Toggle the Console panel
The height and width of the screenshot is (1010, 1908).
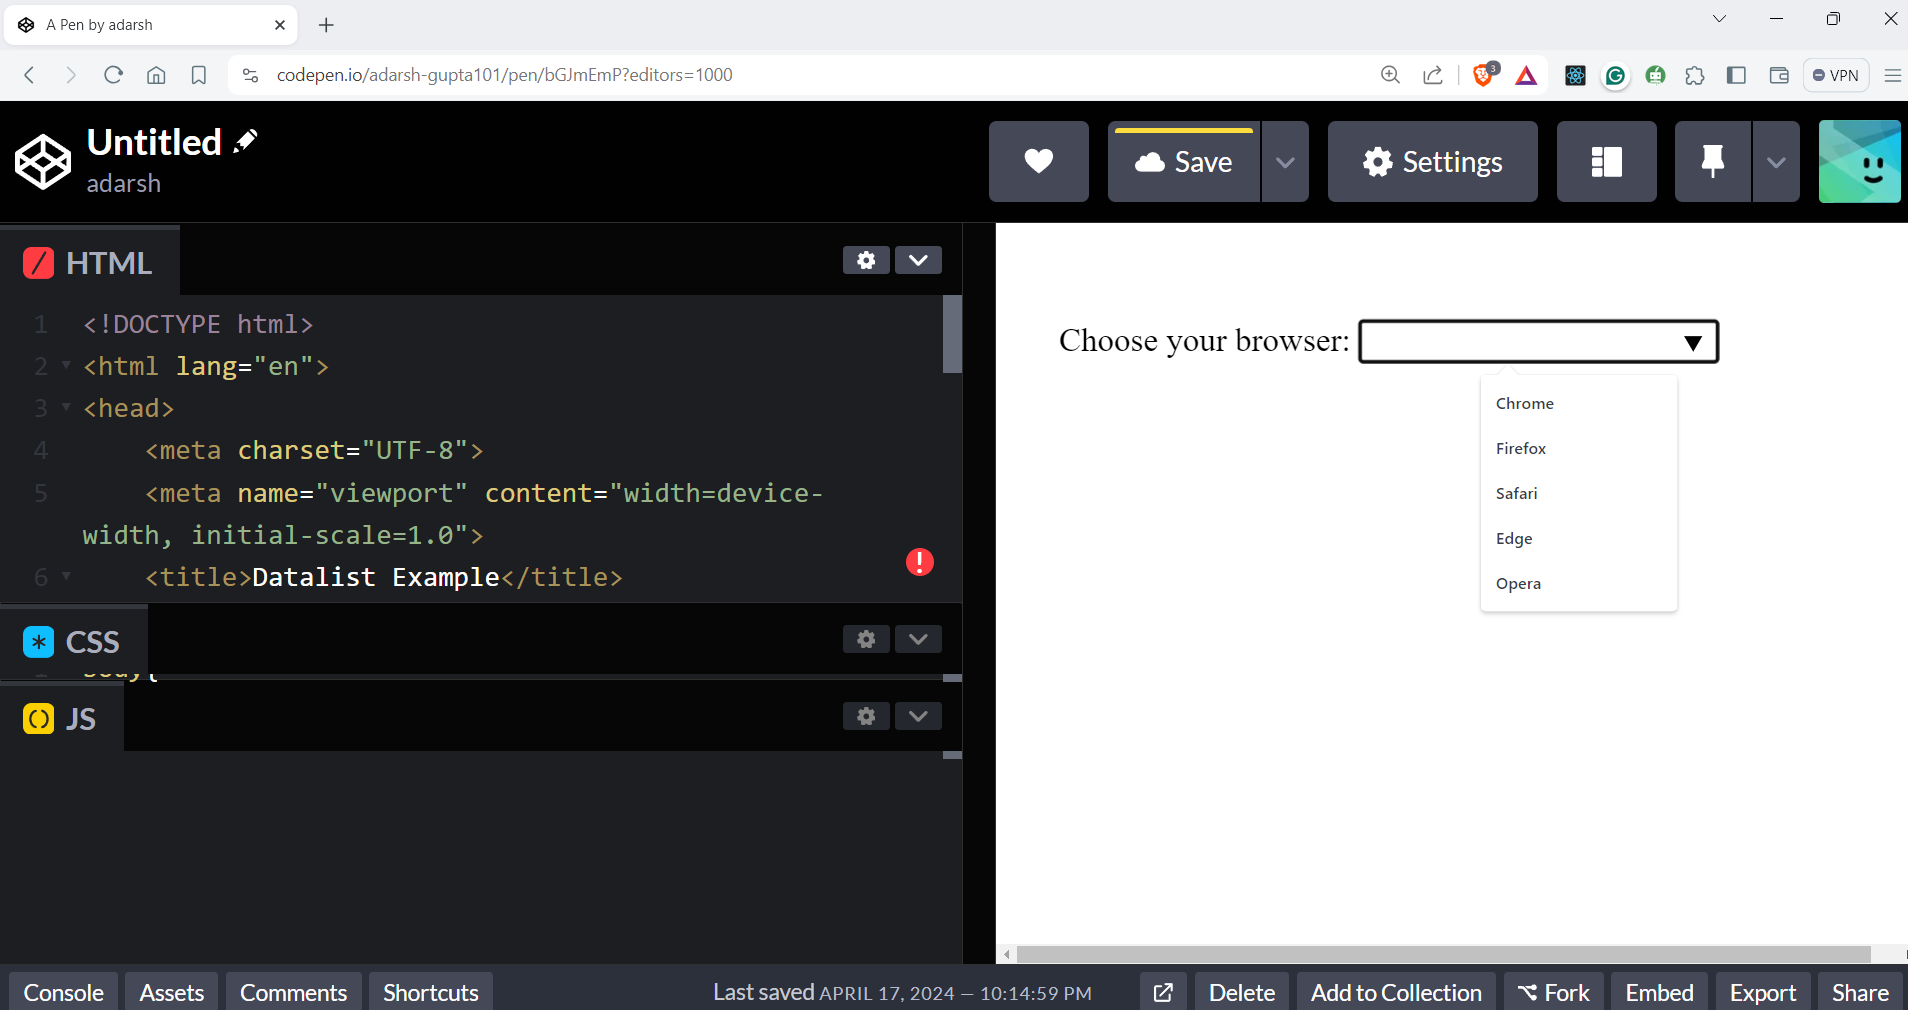(64, 992)
